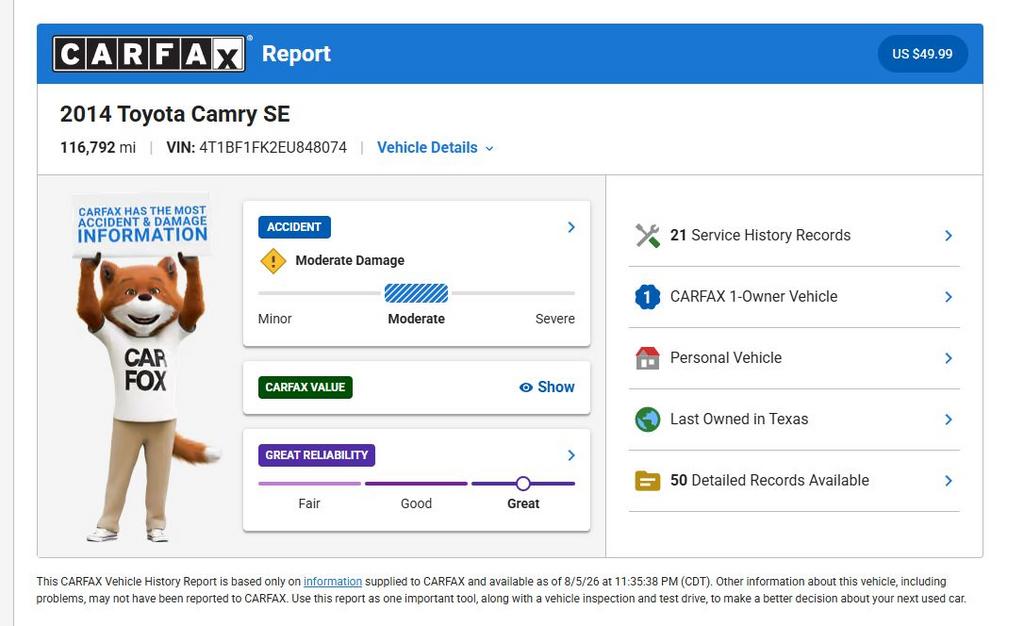Click the Fair reliability label
This screenshot has height=626, width=1024.
point(309,503)
